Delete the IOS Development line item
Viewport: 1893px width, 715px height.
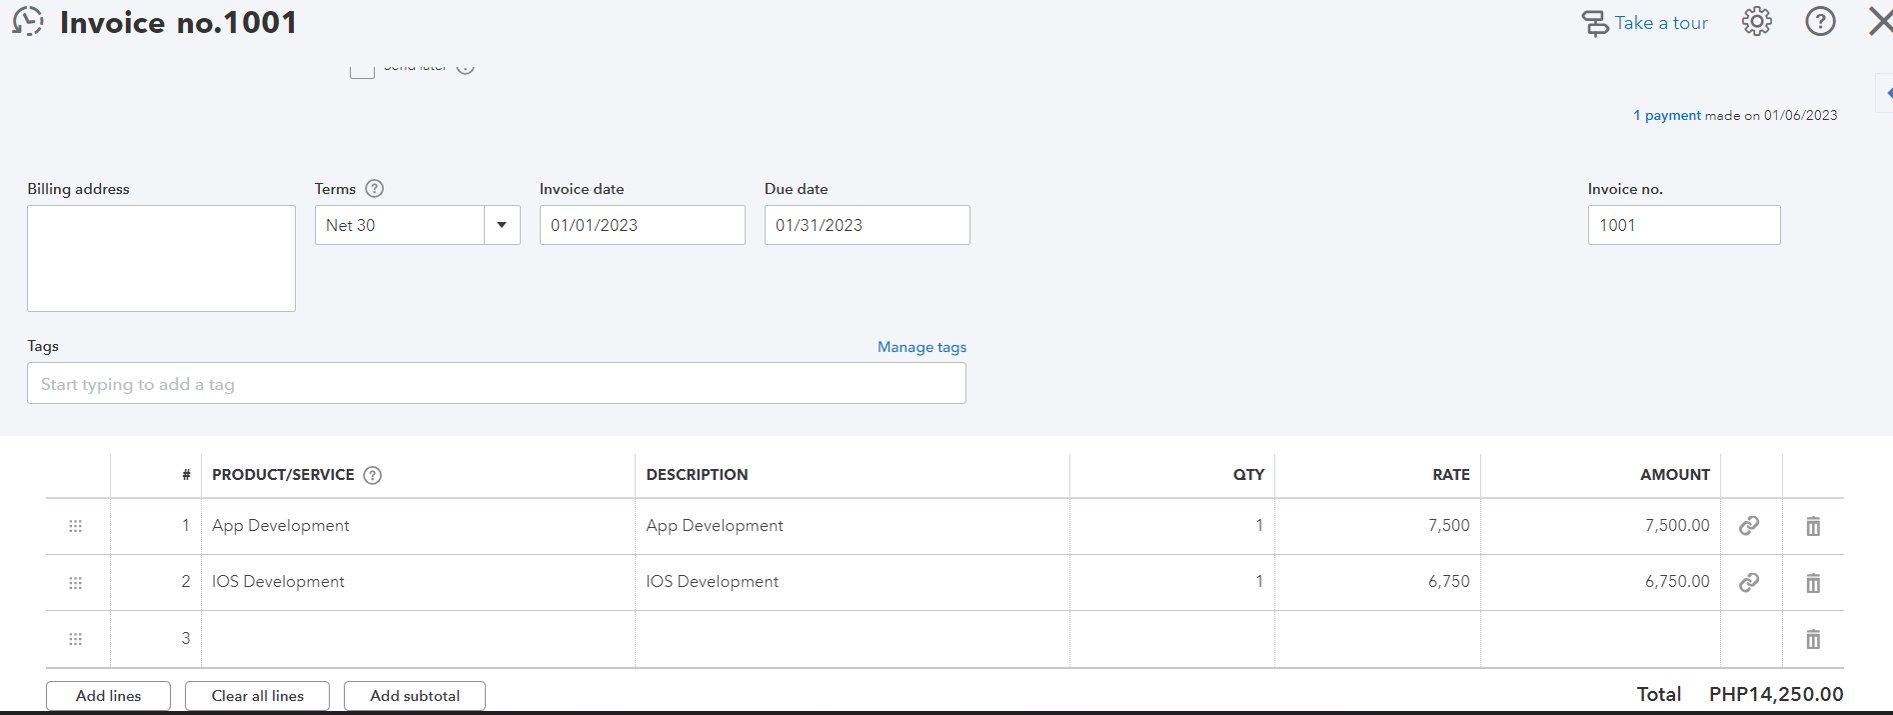pyautogui.click(x=1813, y=582)
